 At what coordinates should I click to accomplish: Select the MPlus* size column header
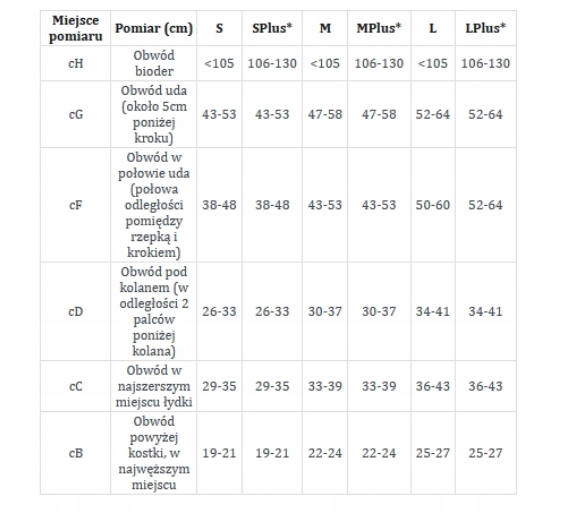tap(379, 28)
